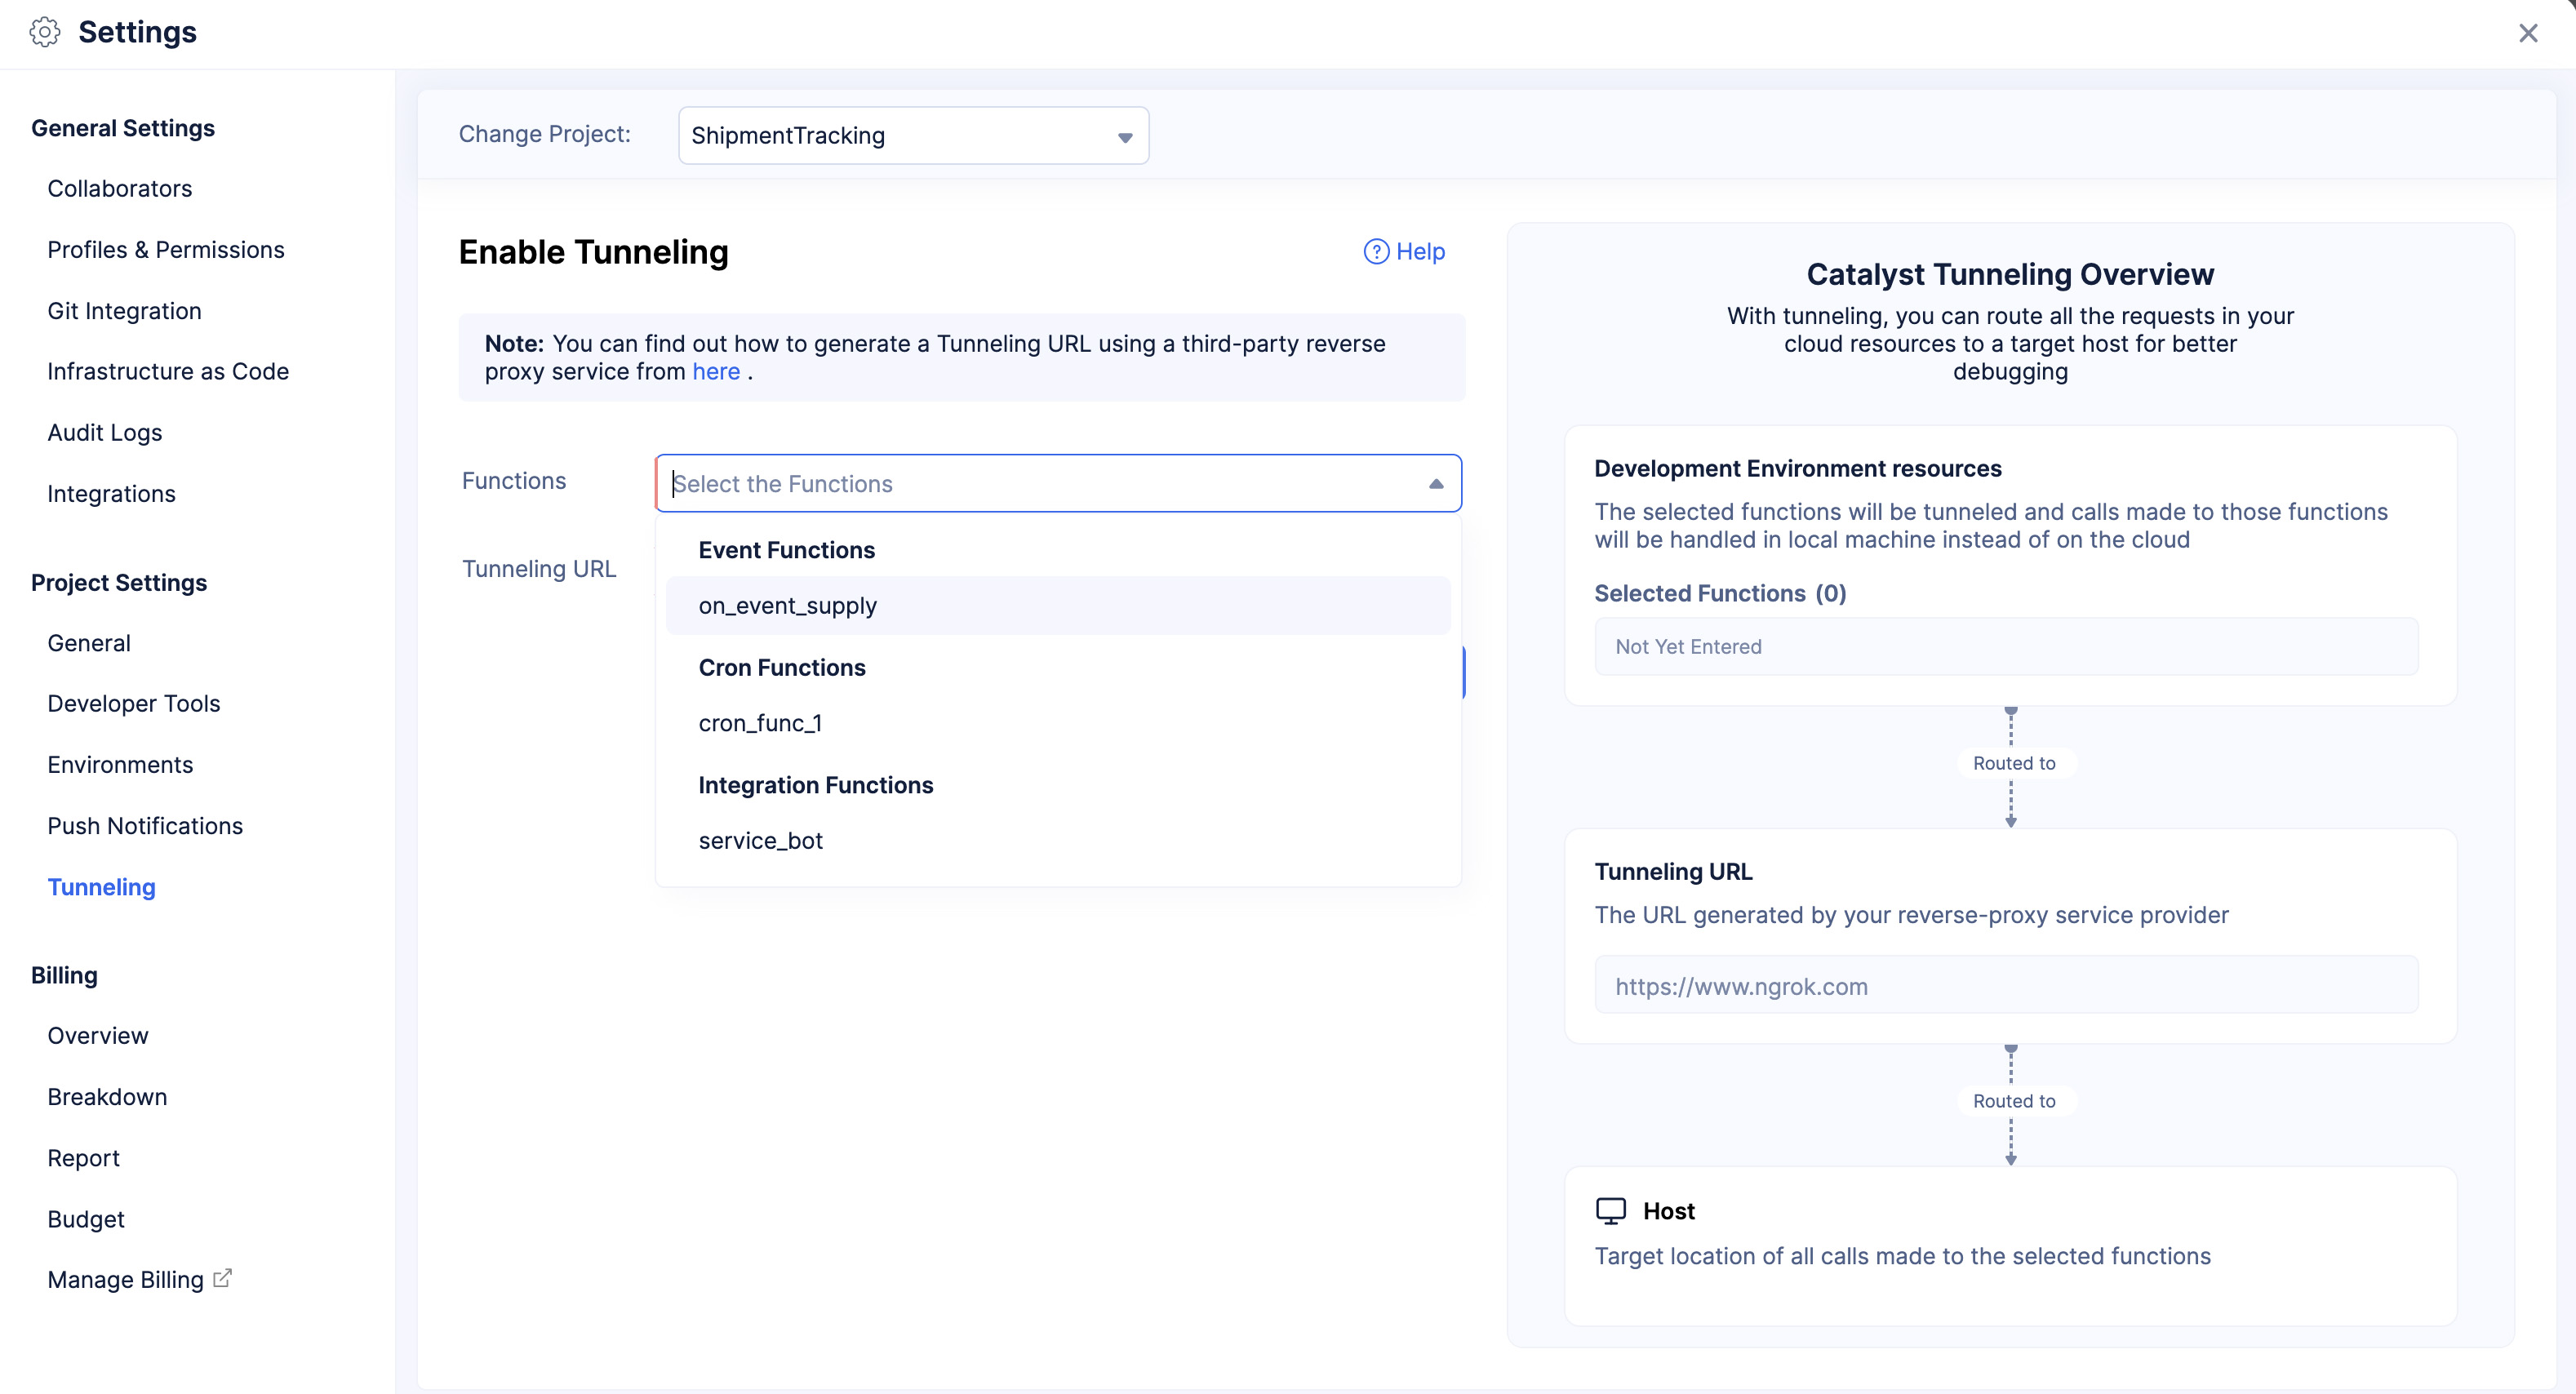Click the Git Integration sidebar icon
This screenshot has height=1394, width=2576.
123,311
